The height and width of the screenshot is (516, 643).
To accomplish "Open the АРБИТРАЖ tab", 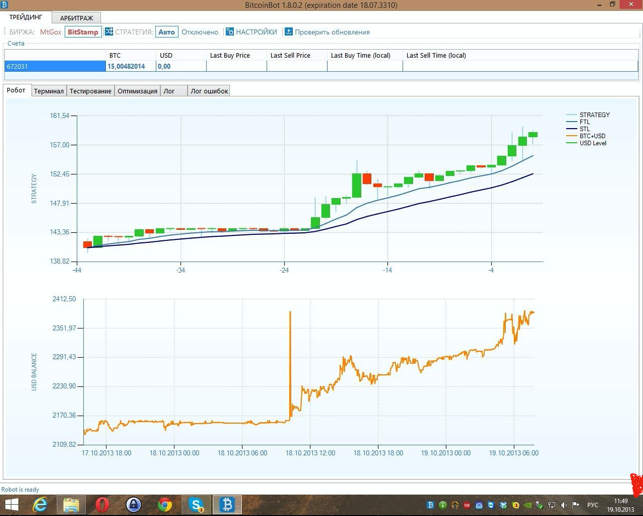I will click(x=76, y=18).
